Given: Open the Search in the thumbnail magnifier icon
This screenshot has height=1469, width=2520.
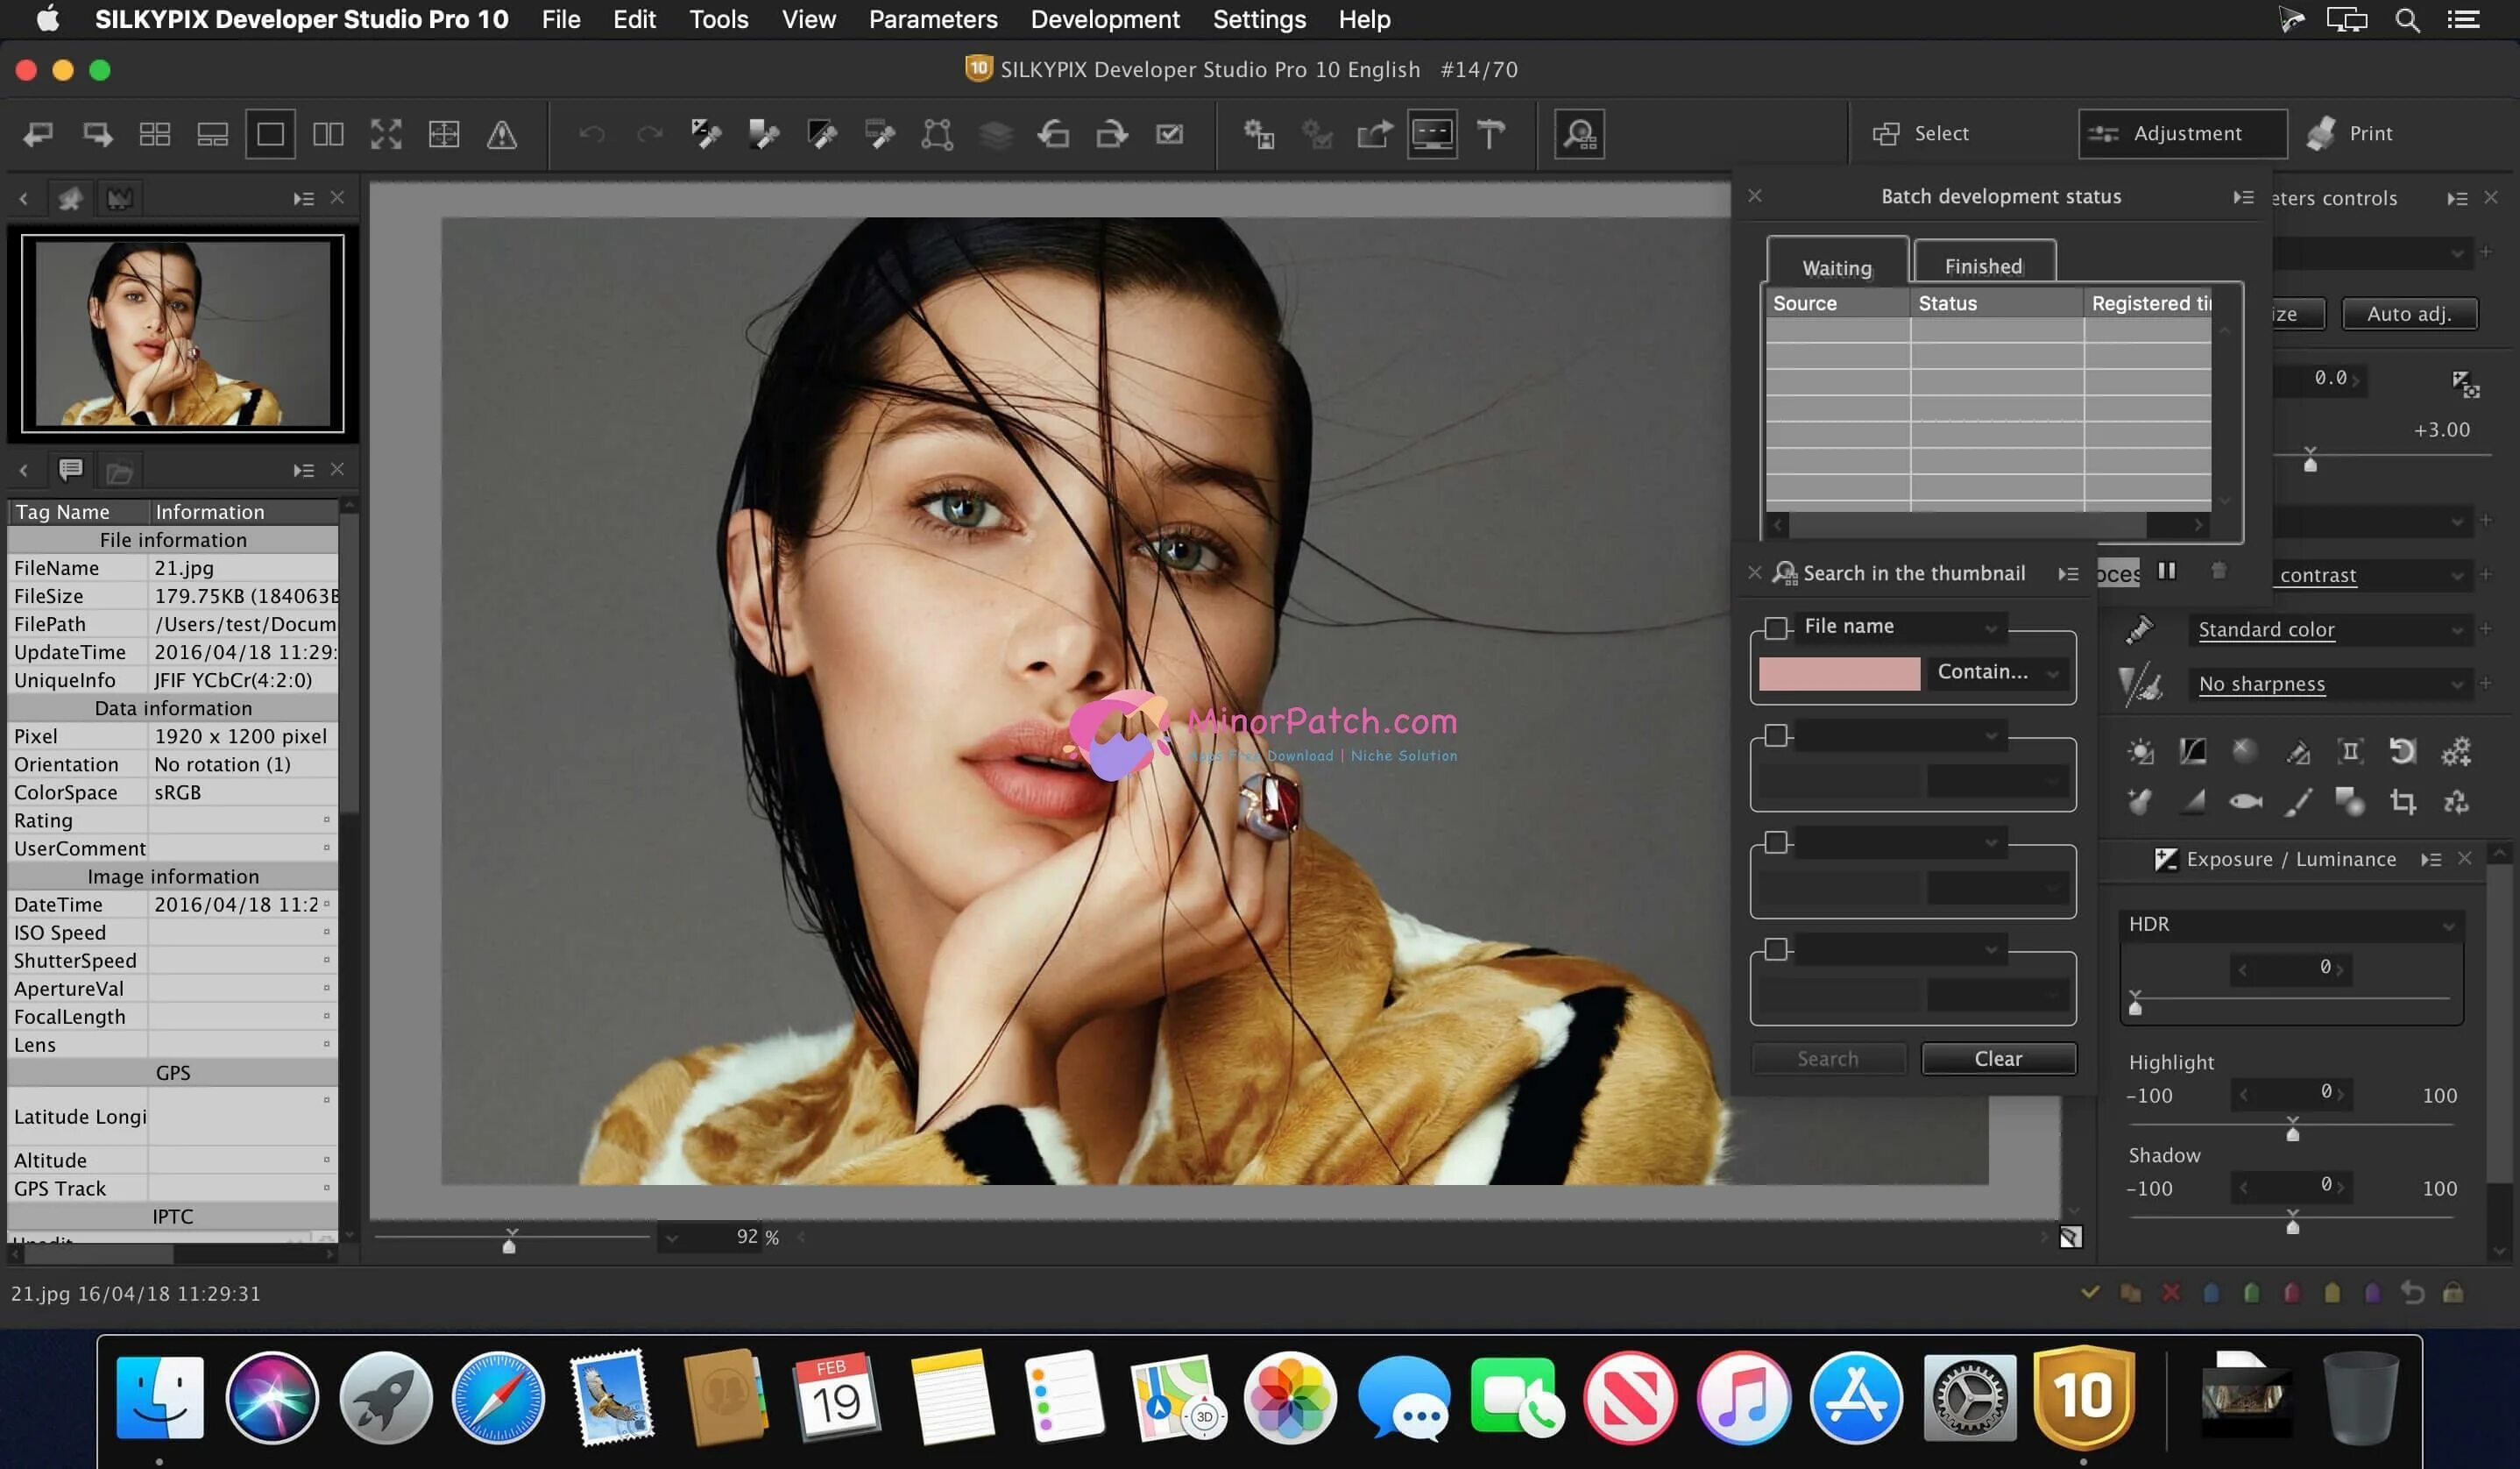Looking at the screenshot, I should tap(1784, 573).
